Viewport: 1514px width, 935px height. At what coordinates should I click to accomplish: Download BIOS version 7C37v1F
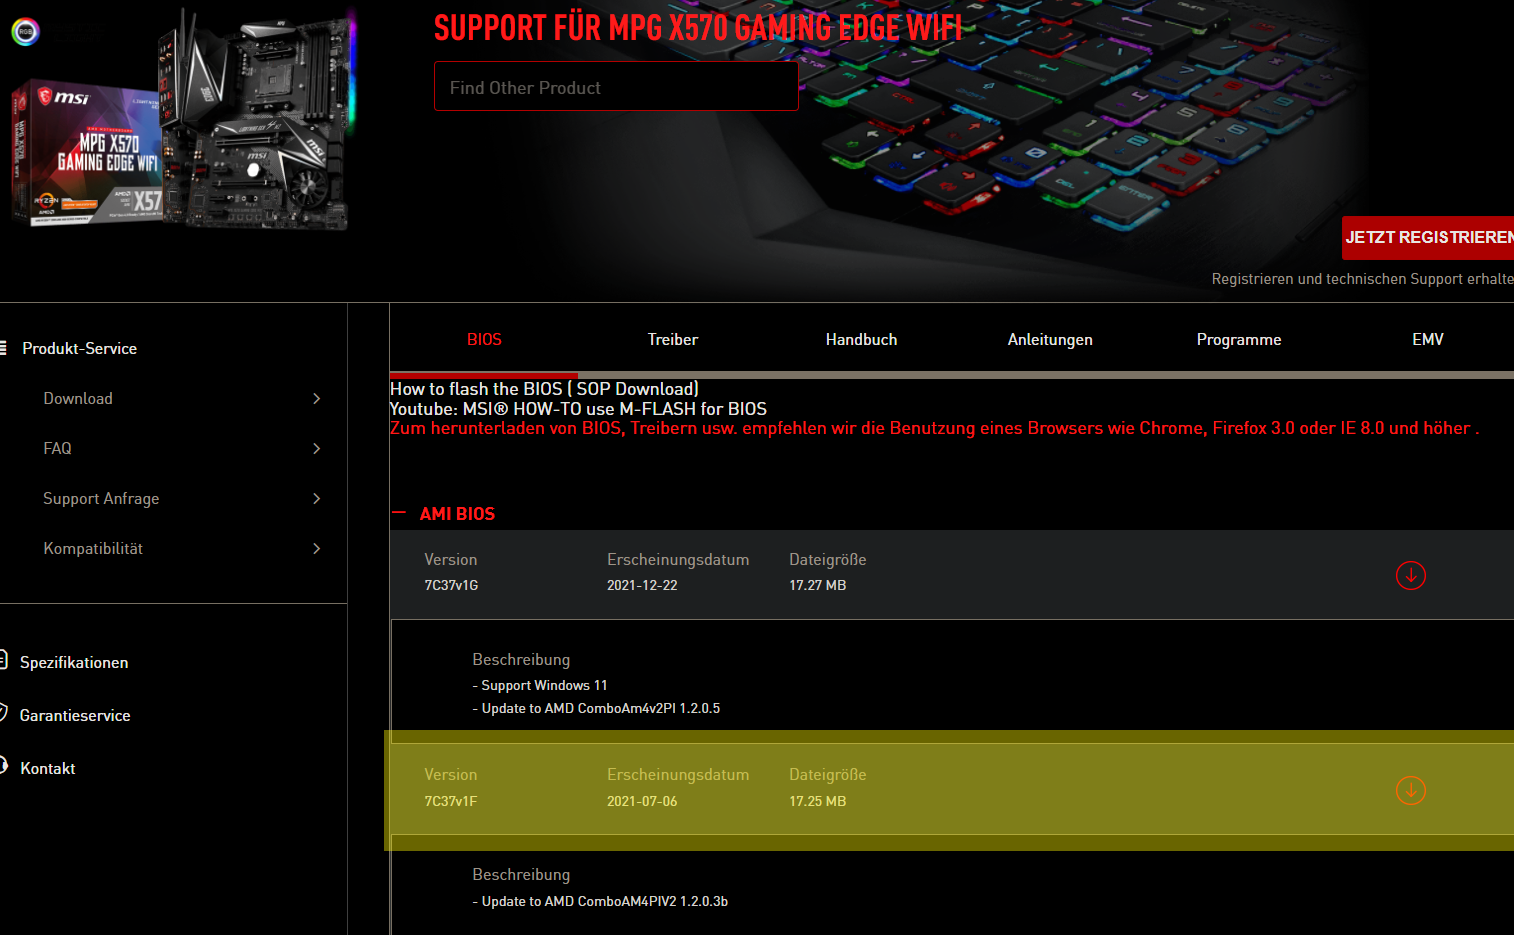[x=1410, y=790]
